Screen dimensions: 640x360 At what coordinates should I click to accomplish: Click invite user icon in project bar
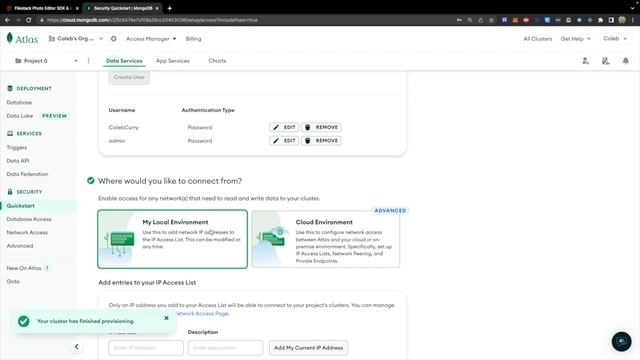pos(585,61)
